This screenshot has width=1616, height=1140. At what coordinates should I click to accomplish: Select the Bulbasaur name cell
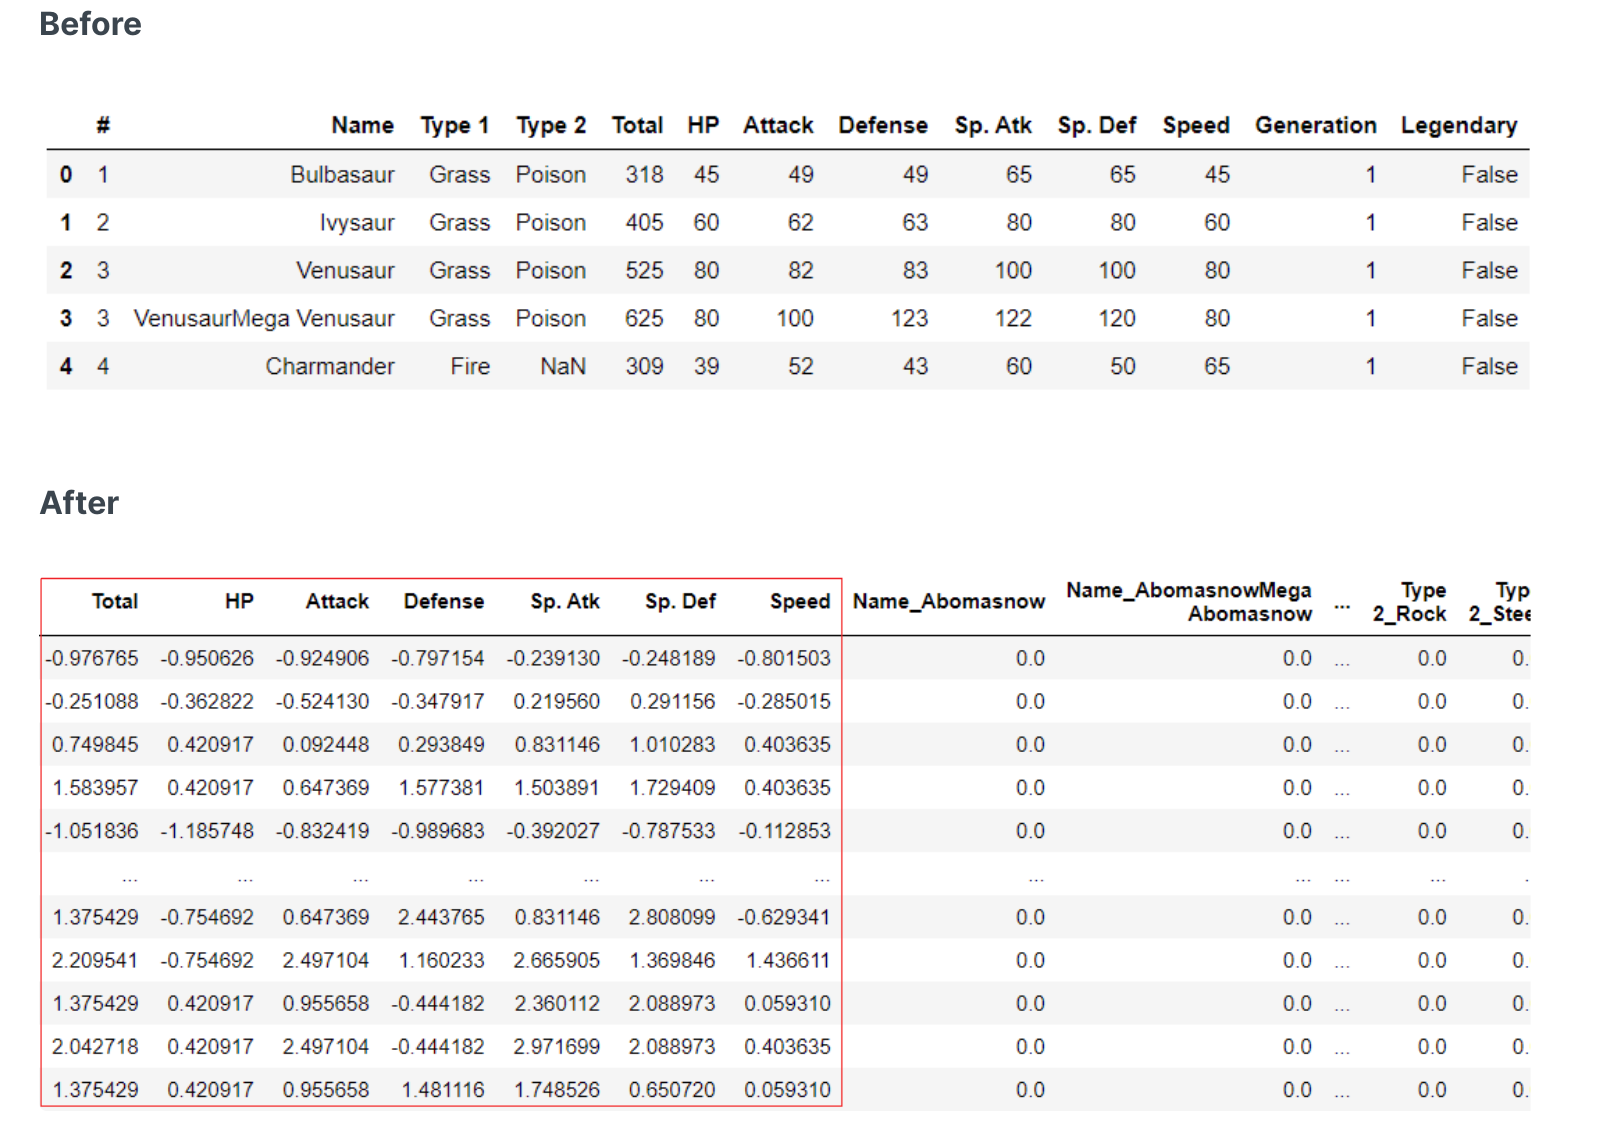click(x=342, y=175)
